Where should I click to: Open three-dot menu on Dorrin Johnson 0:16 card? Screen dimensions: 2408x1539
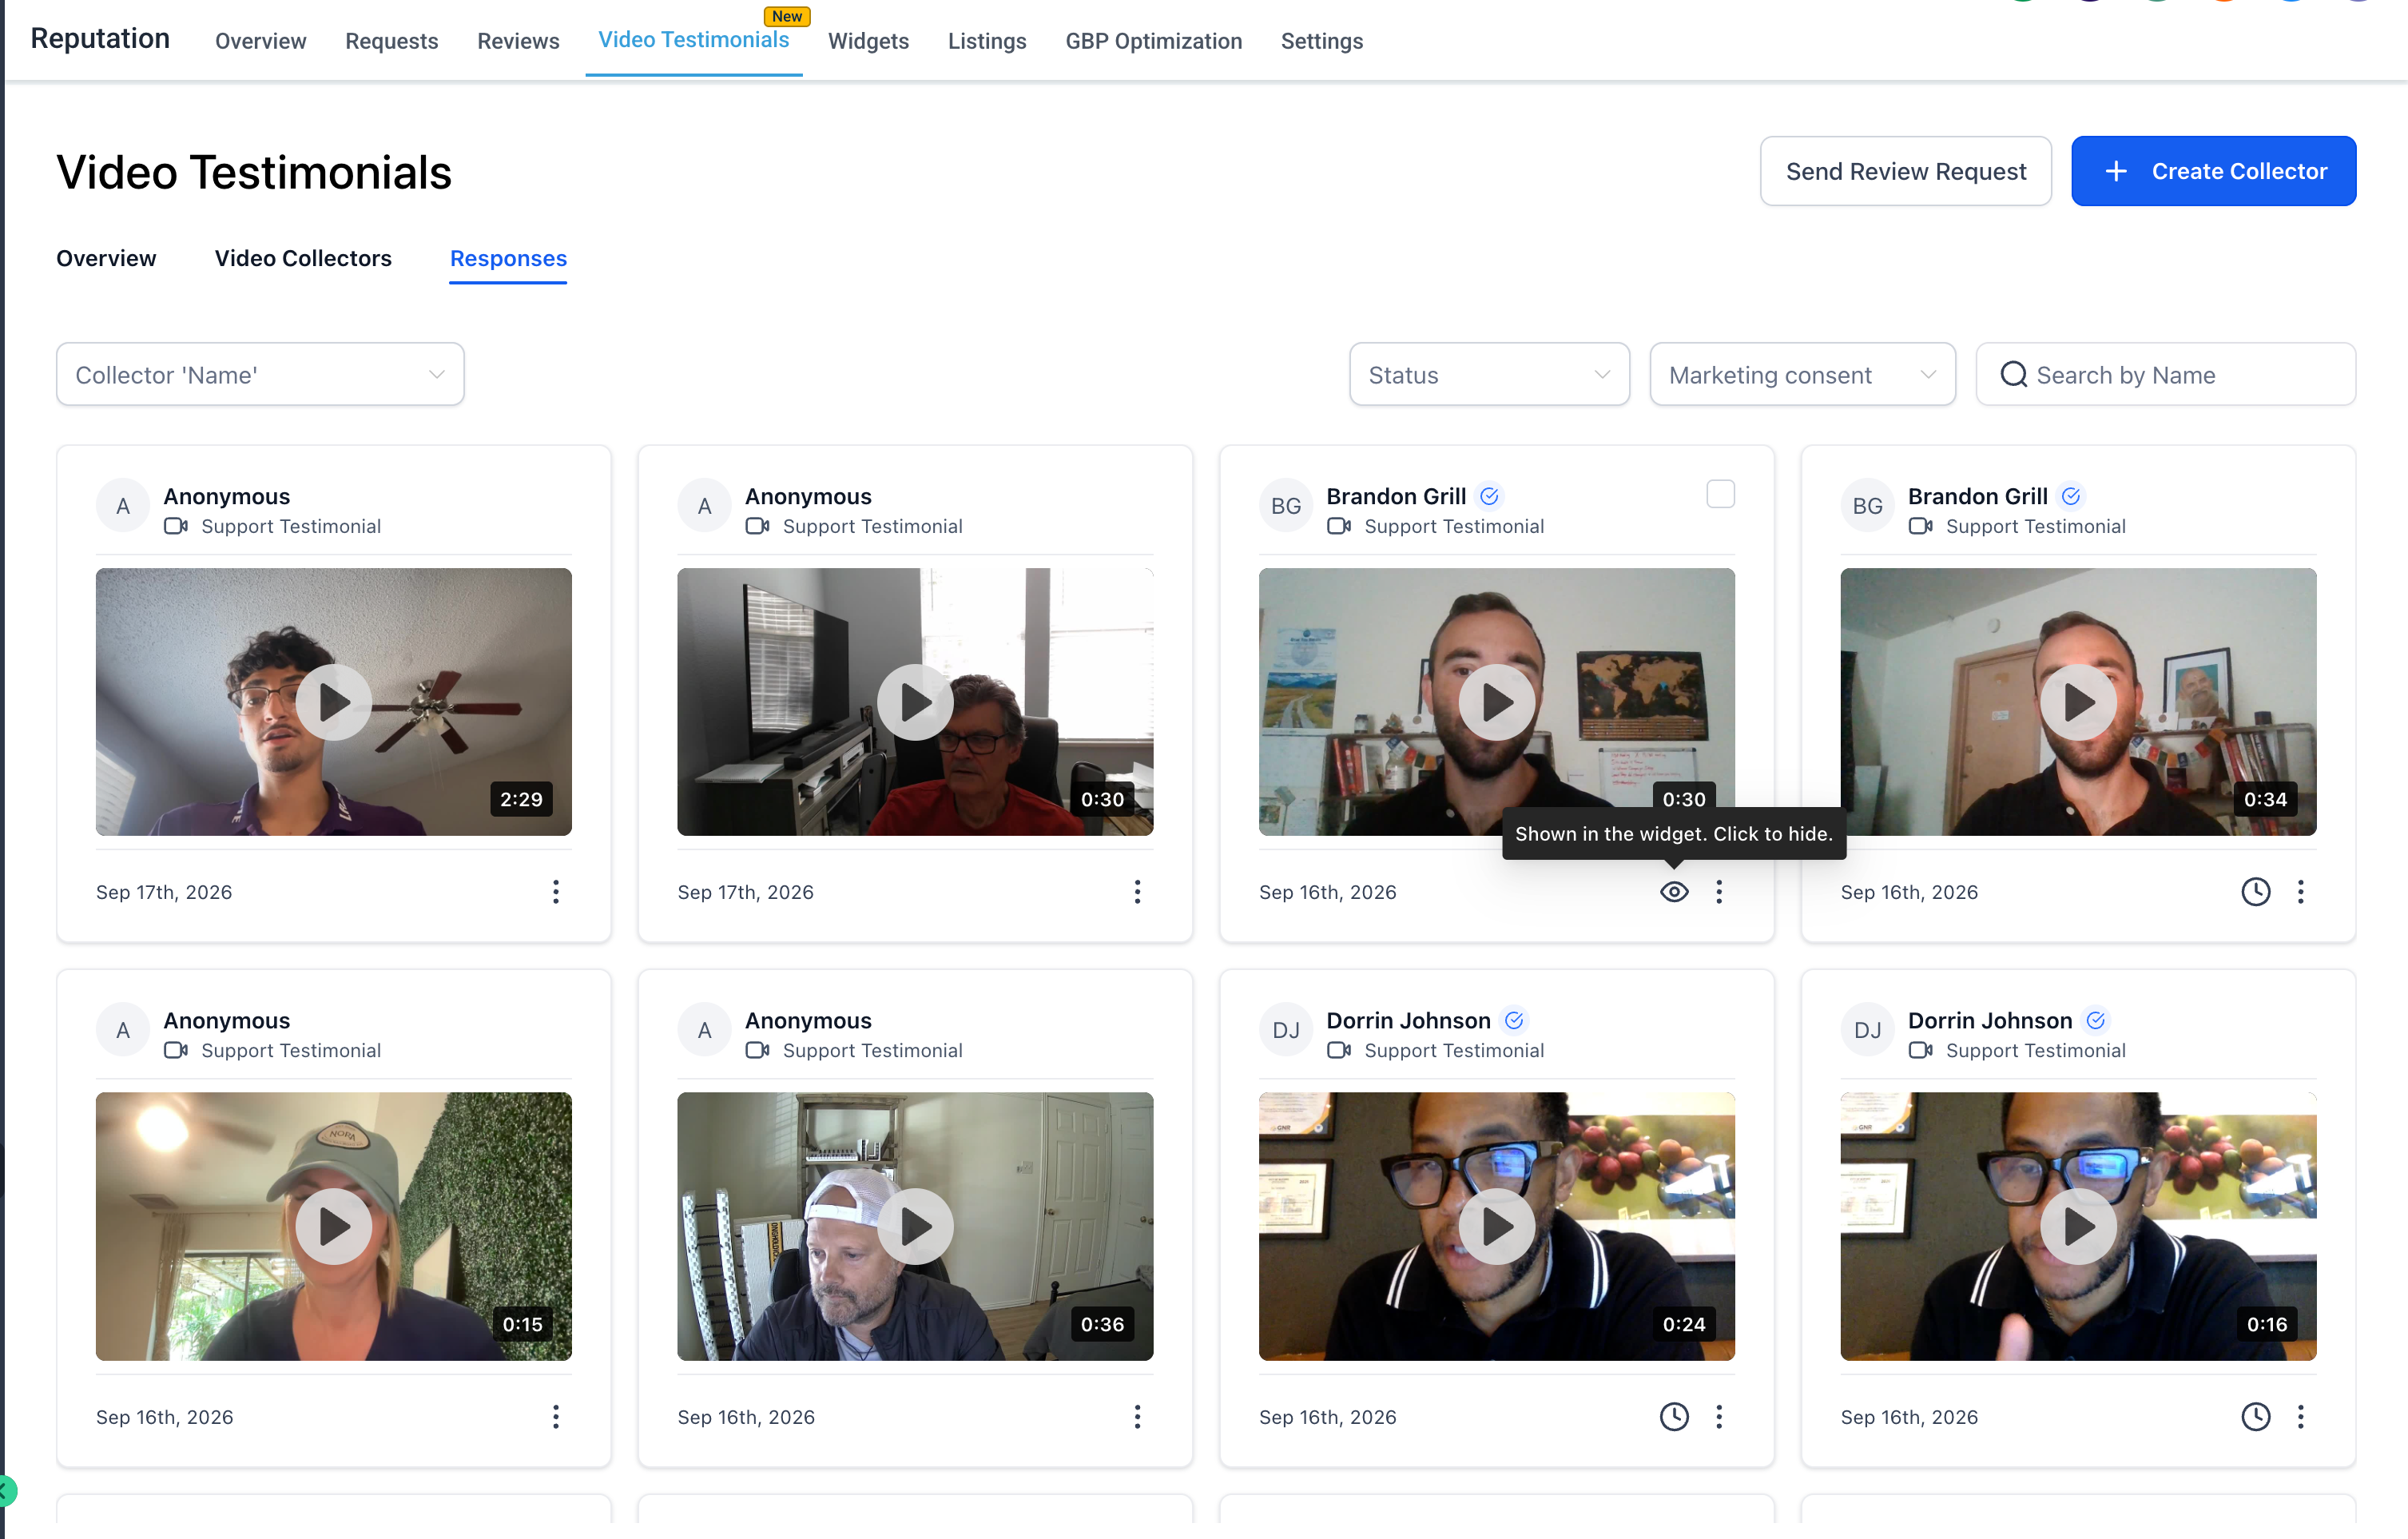pyautogui.click(x=2300, y=1416)
